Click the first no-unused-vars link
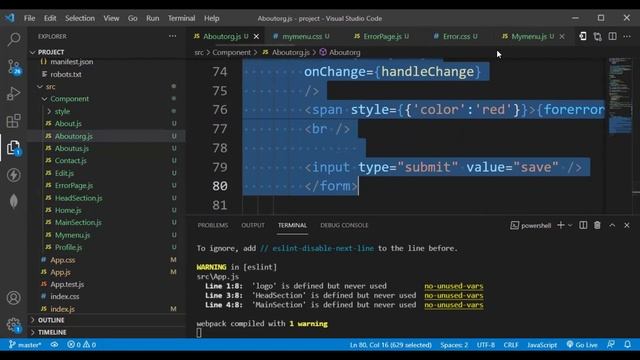The height and width of the screenshot is (360, 640). (453, 286)
